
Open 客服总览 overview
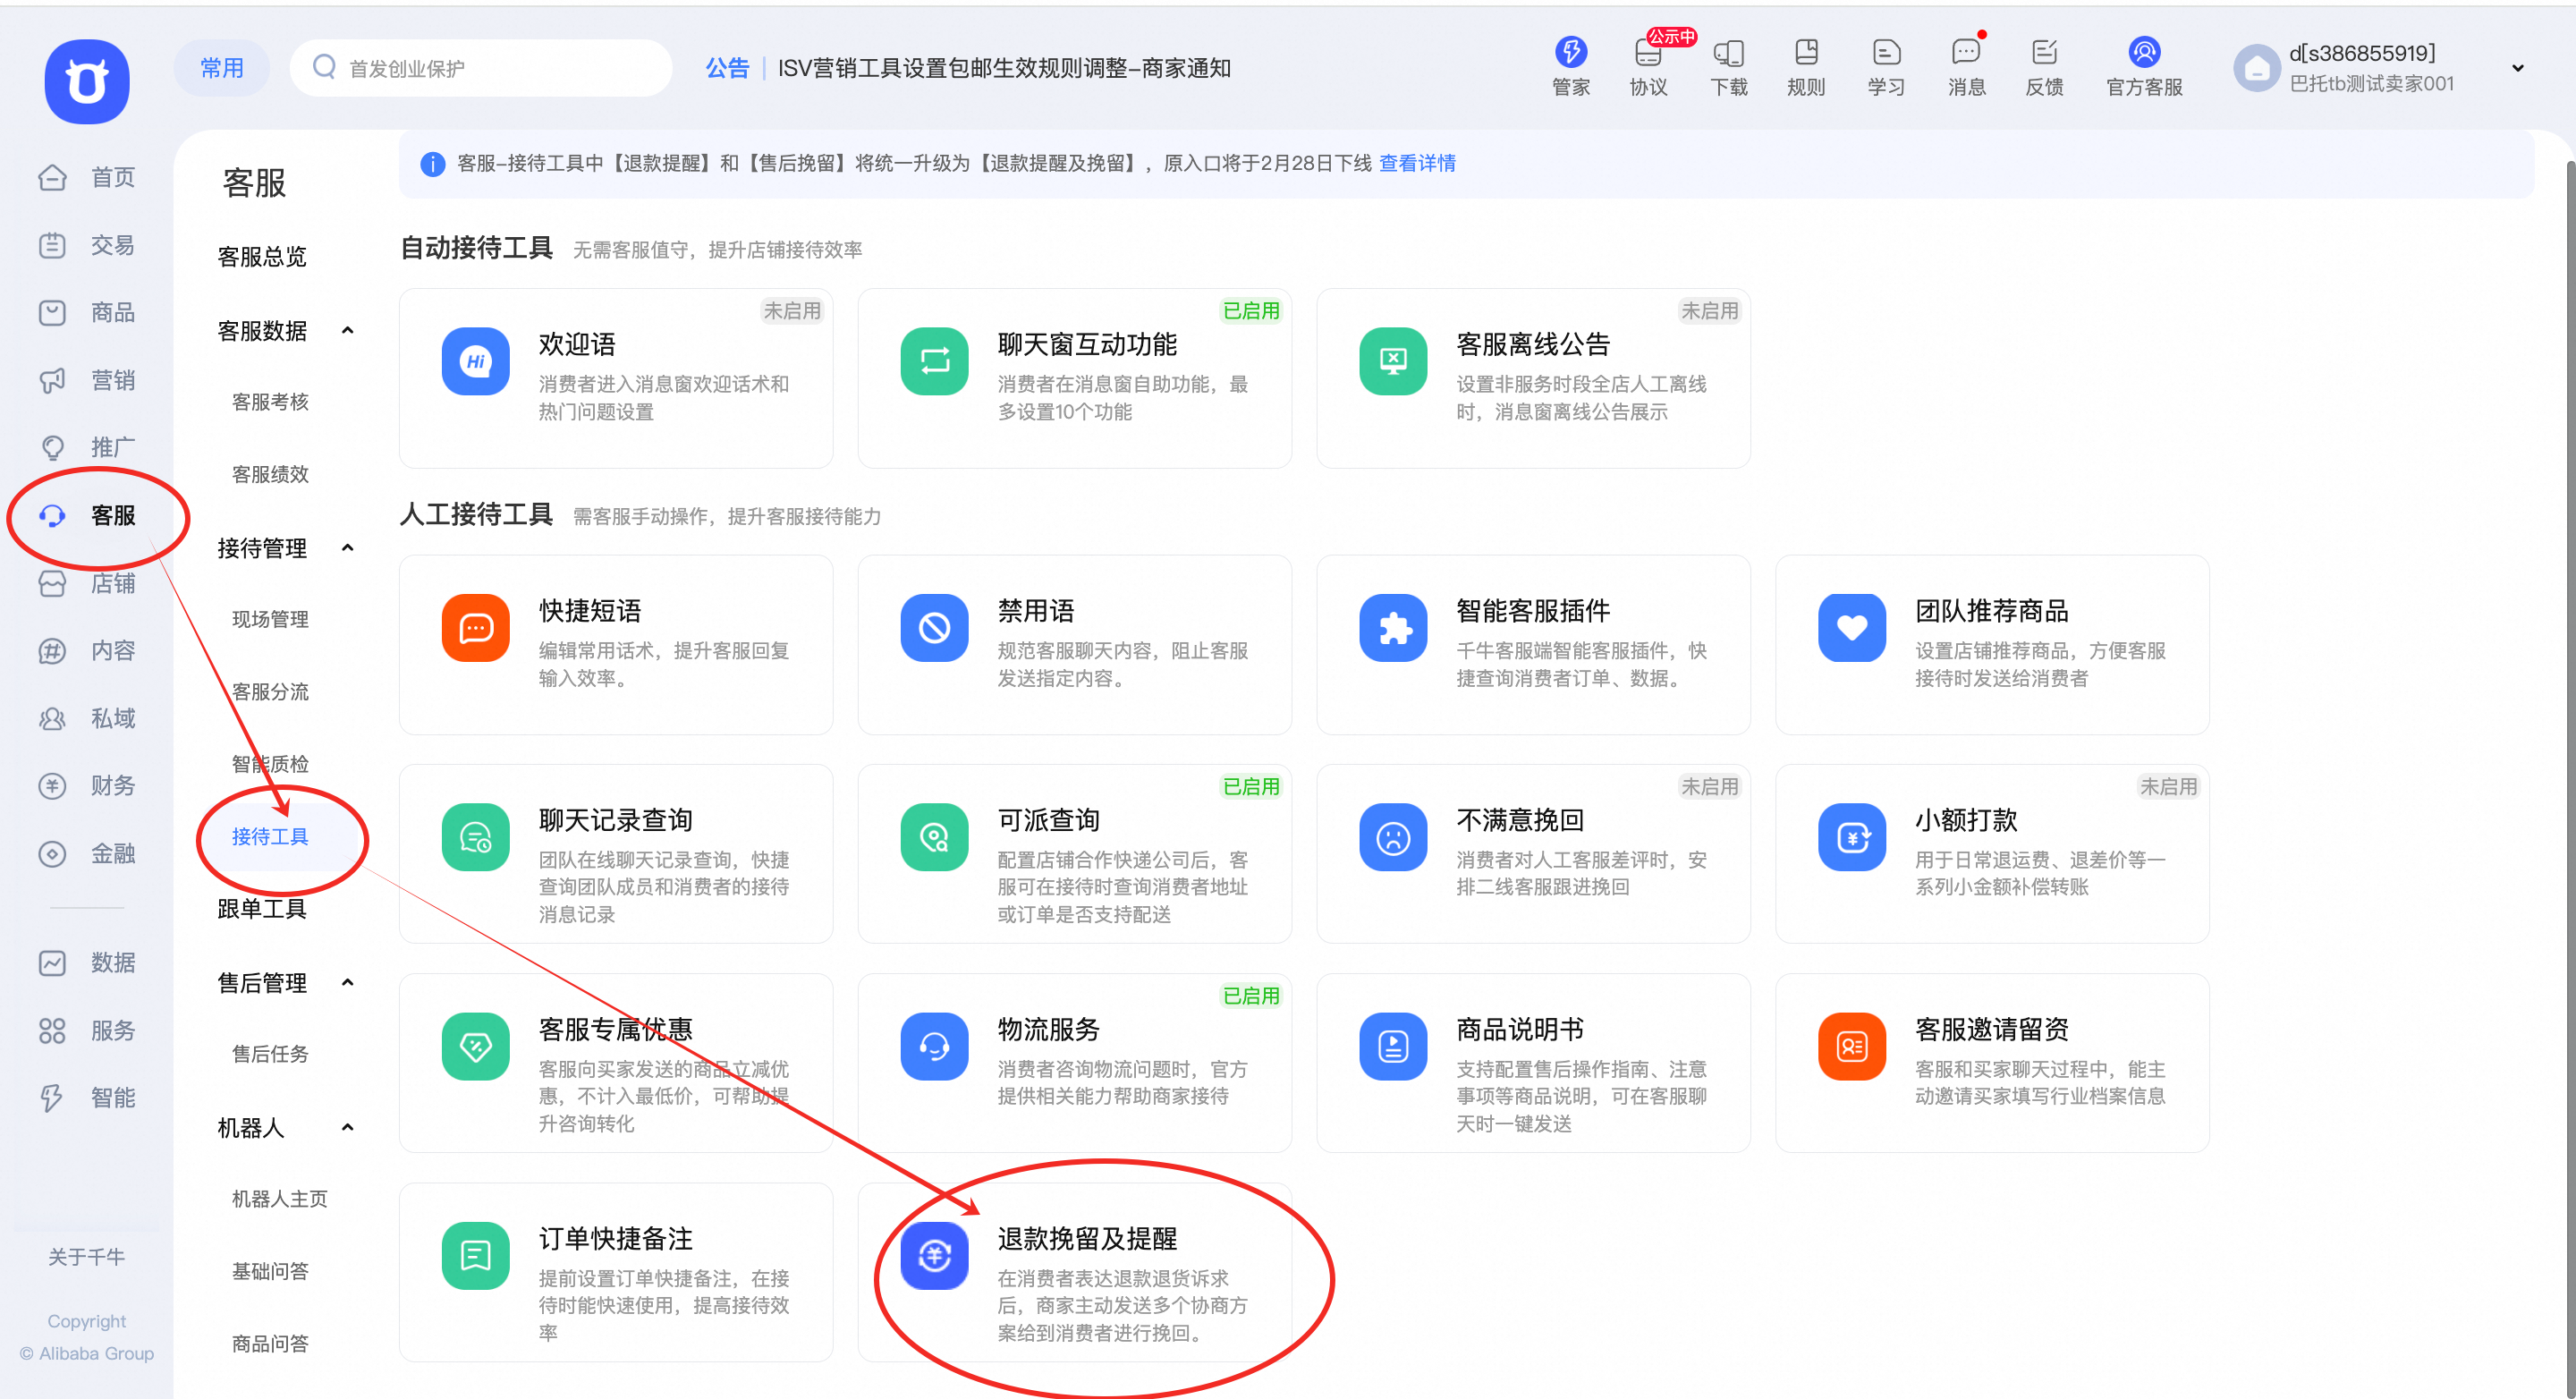click(x=262, y=257)
